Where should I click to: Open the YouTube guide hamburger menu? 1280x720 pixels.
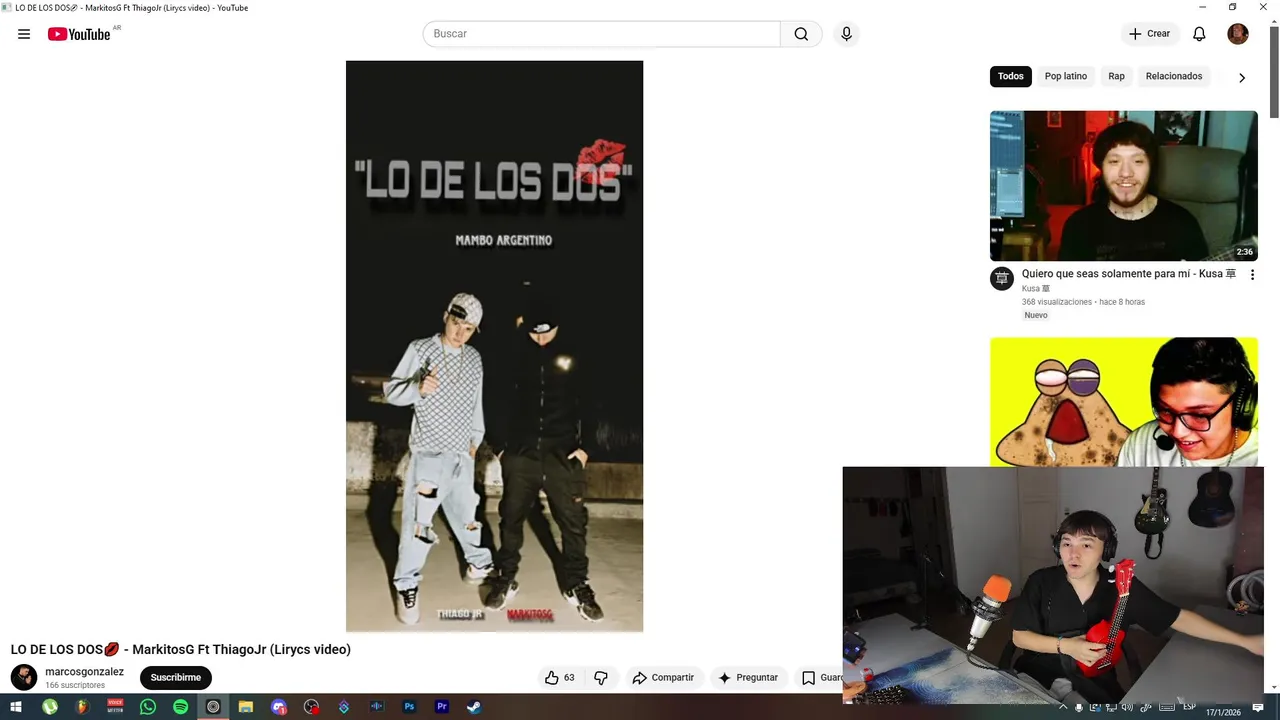click(24, 34)
